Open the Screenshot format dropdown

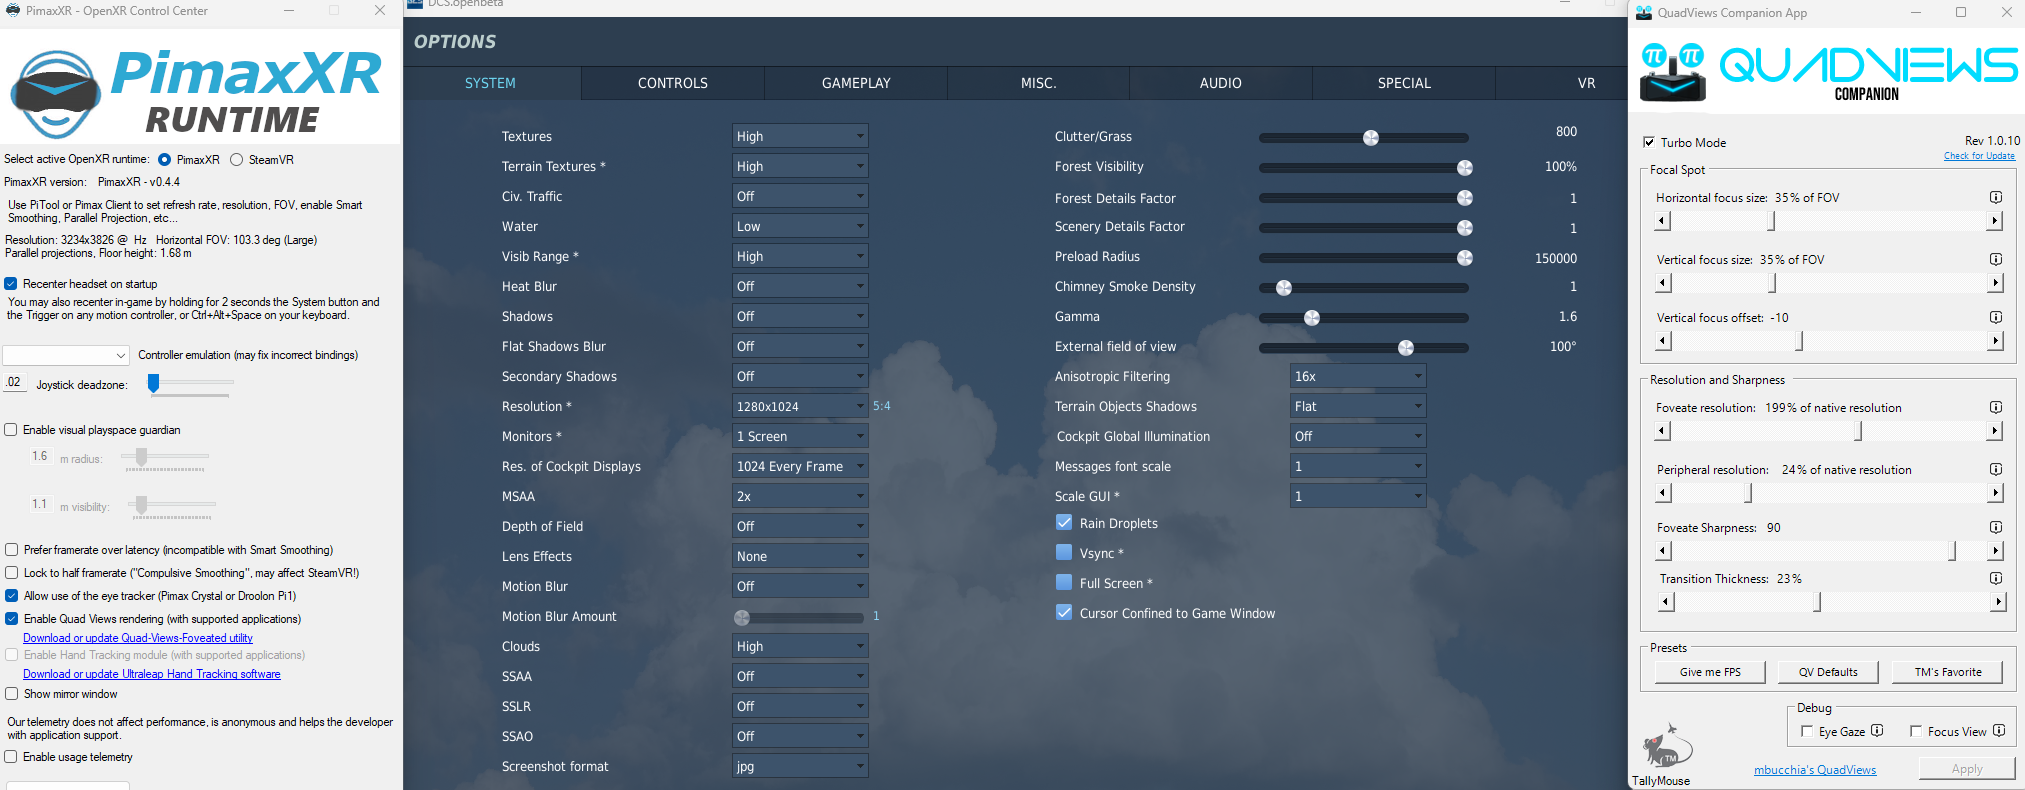800,766
